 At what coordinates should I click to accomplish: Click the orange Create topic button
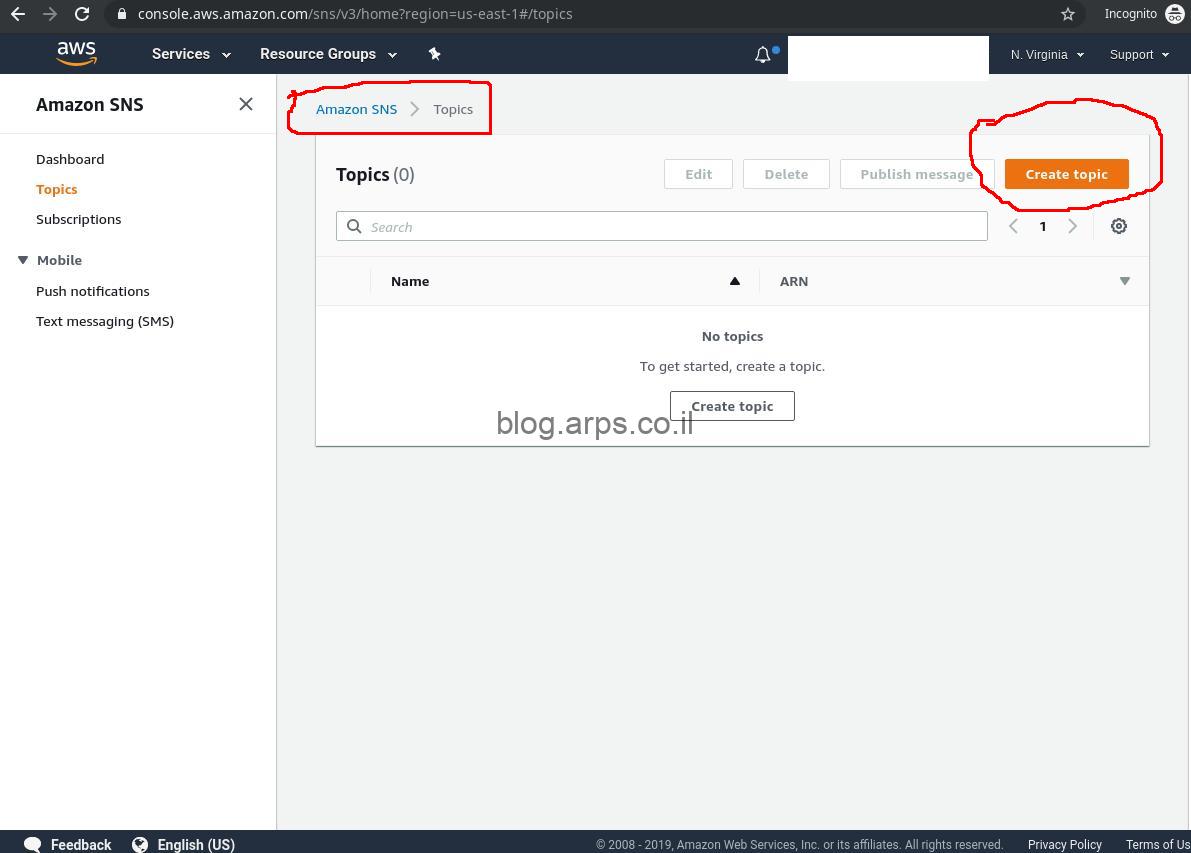(x=1066, y=174)
